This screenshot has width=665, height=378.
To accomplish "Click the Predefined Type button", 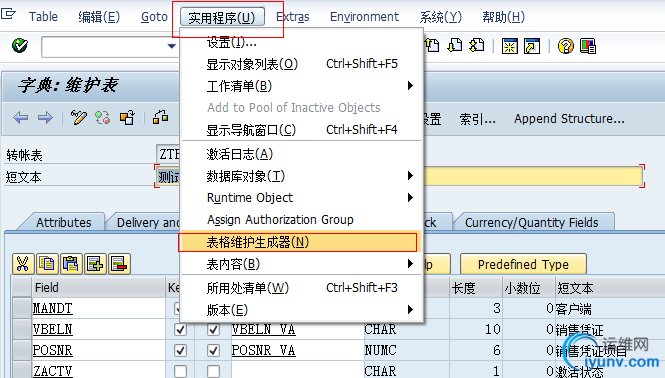I will click(523, 264).
